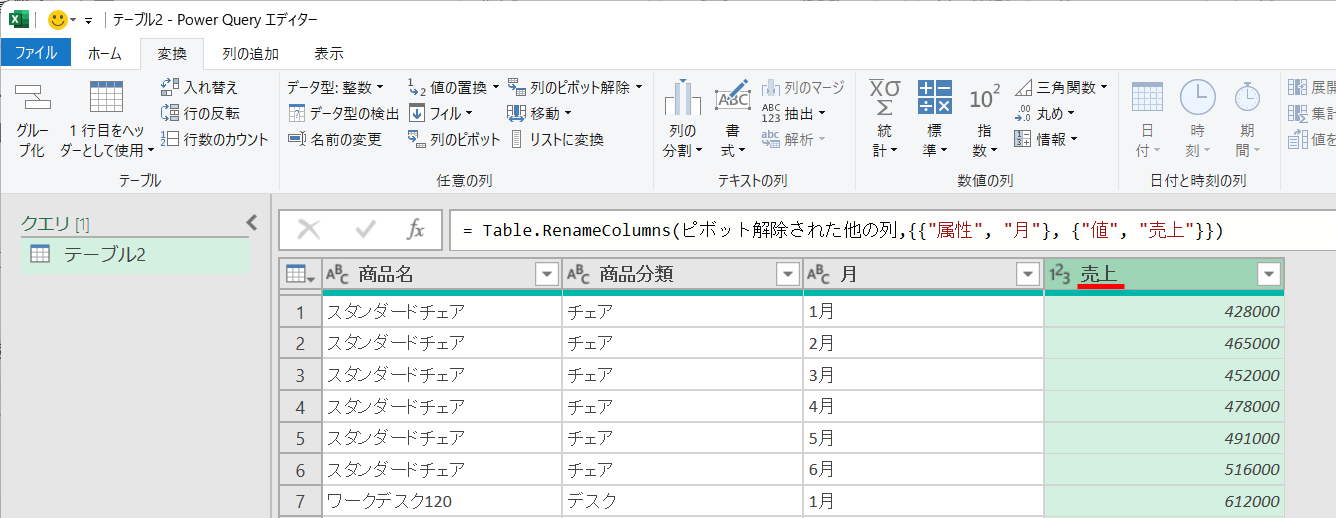Screen dimensions: 1336x518
Task: Click the 3月 cell
Action: (x=923, y=374)
